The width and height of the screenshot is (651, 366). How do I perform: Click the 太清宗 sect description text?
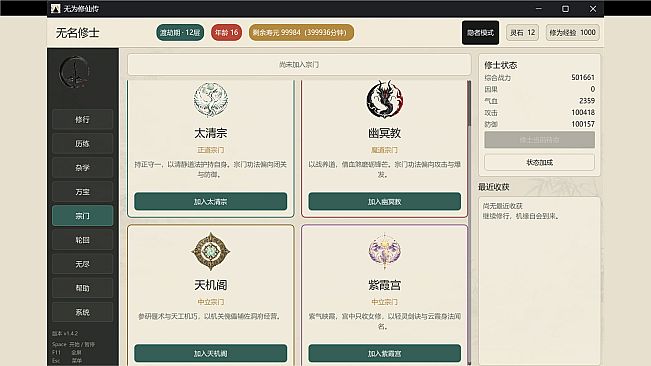[x=210, y=170]
